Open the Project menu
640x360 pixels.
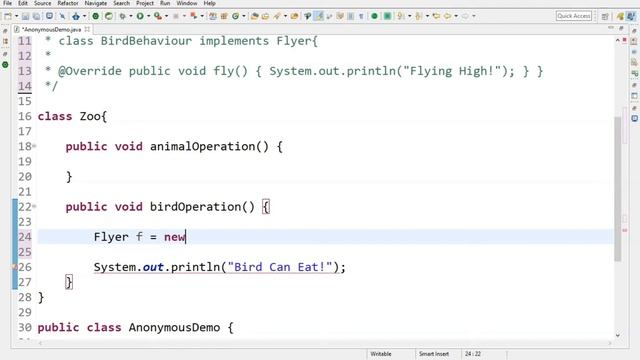(x=145, y=3)
